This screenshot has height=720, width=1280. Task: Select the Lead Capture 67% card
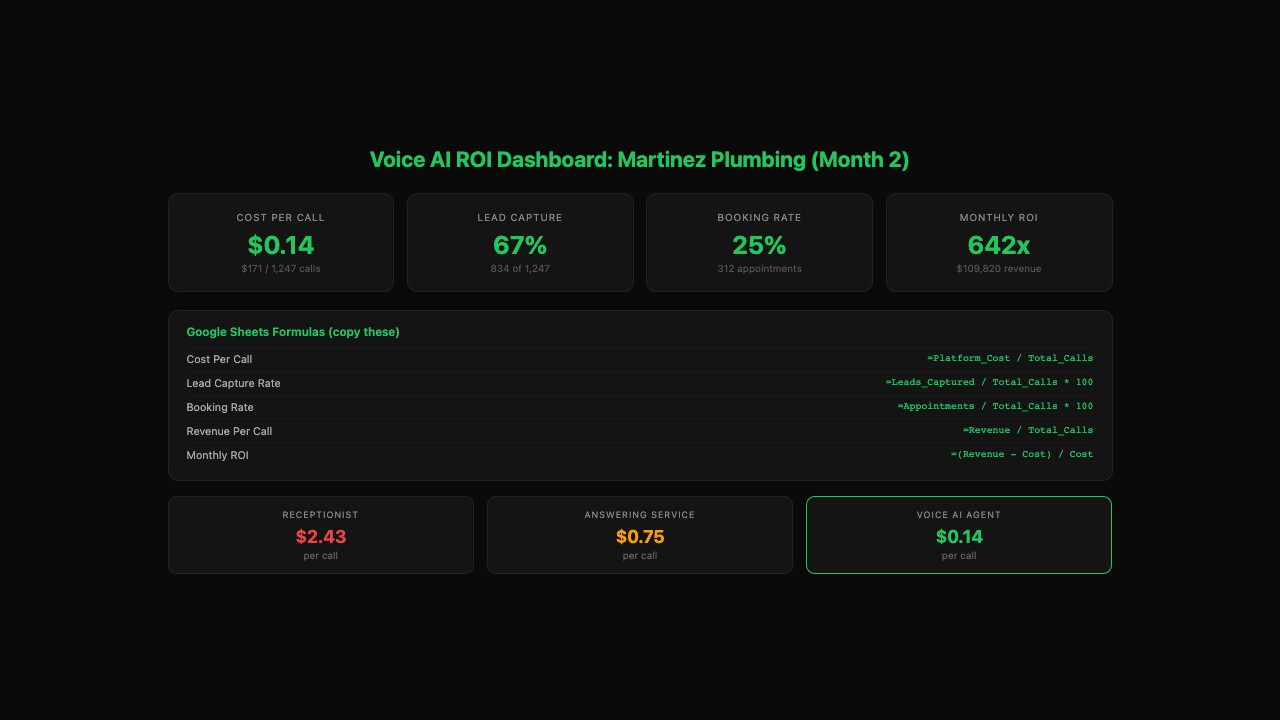point(520,242)
